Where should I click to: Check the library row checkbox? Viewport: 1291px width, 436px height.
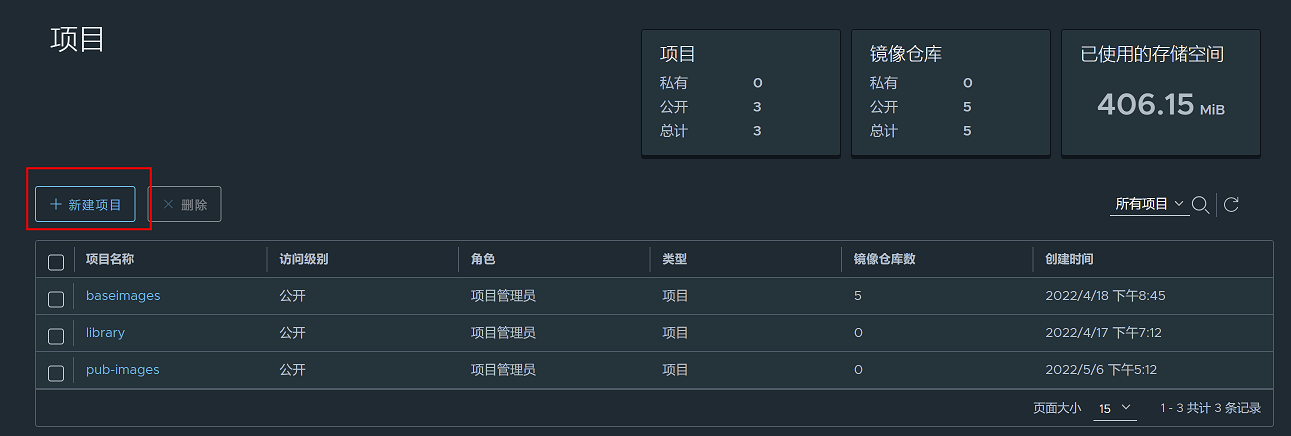tap(56, 336)
